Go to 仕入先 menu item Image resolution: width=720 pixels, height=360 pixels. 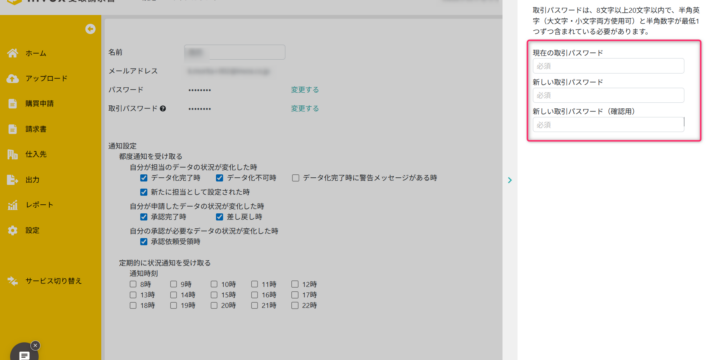coord(36,154)
